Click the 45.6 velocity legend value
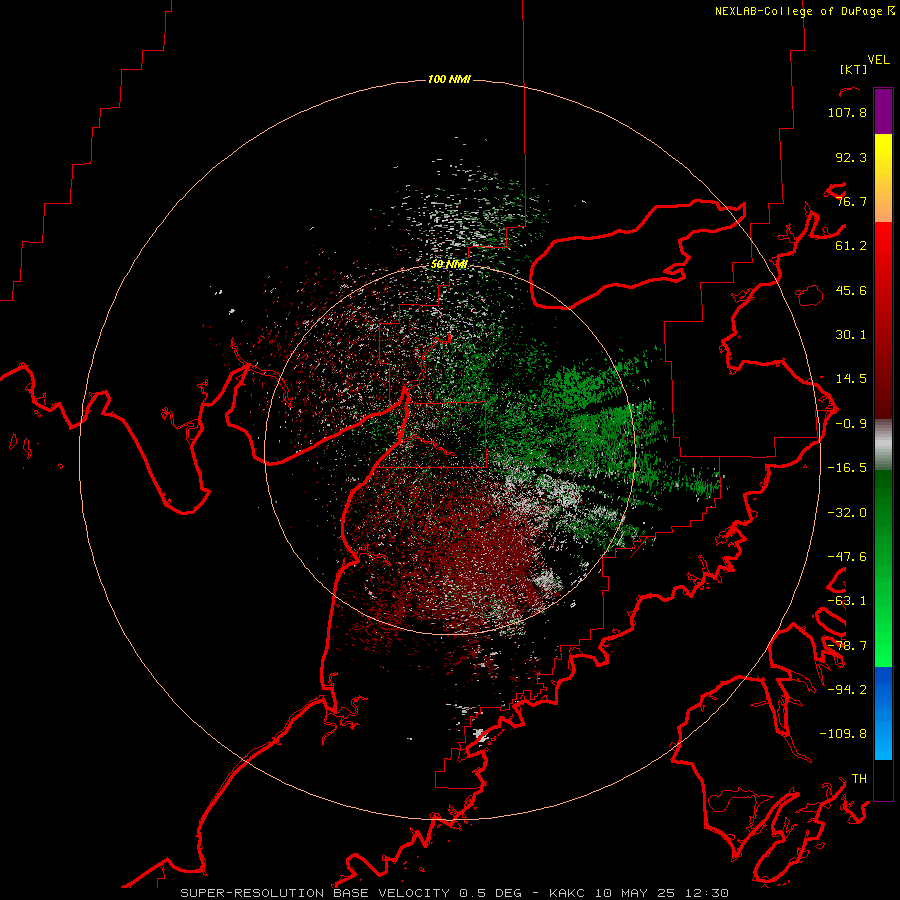This screenshot has height=900, width=900. (851, 290)
